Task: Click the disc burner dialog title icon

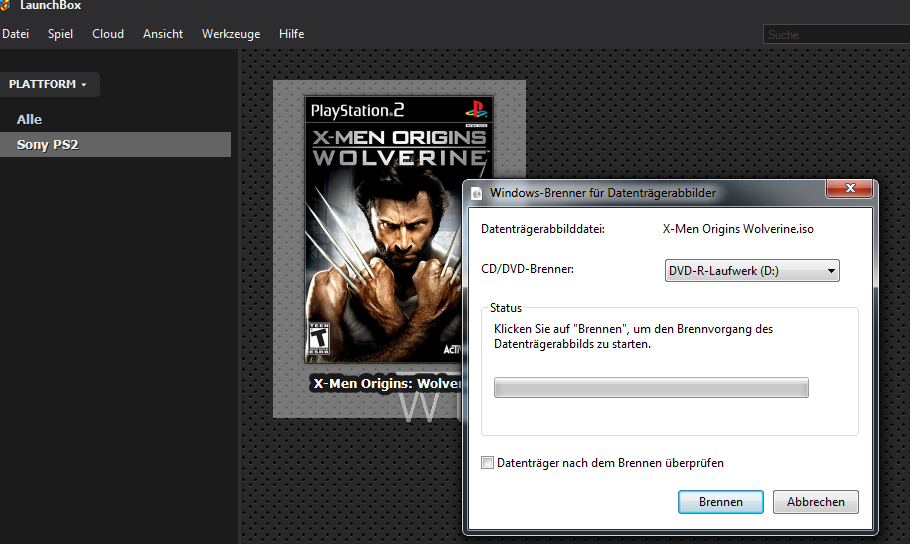Action: point(476,193)
